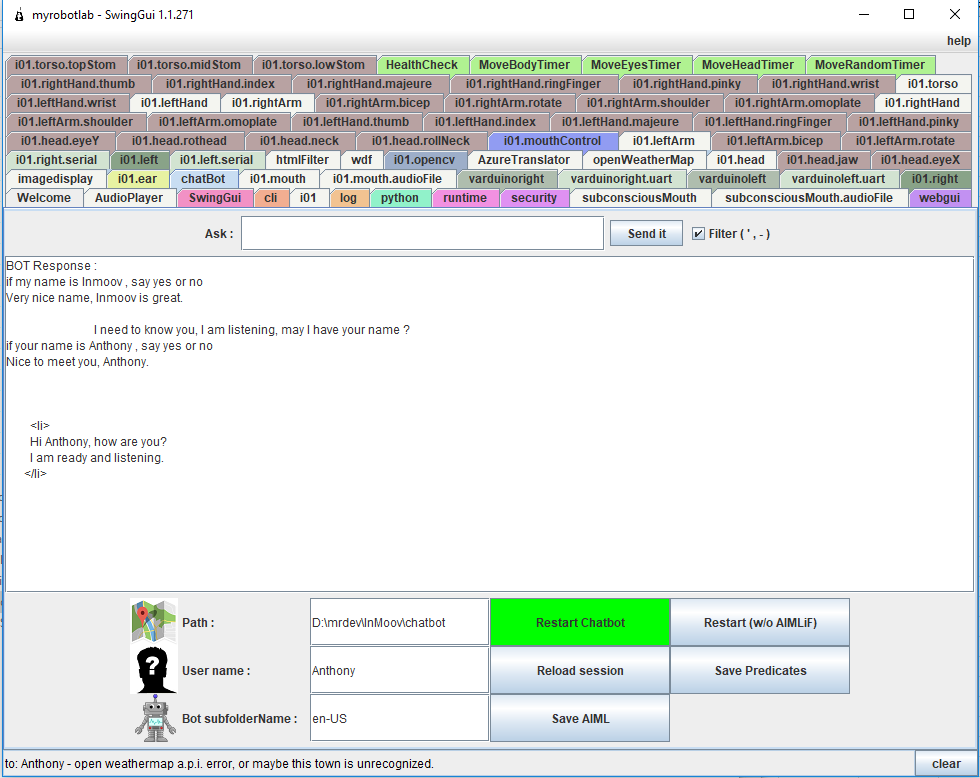Toggle the Filter ( ' , - ) checkbox
The height and width of the screenshot is (778, 980).
pos(697,233)
